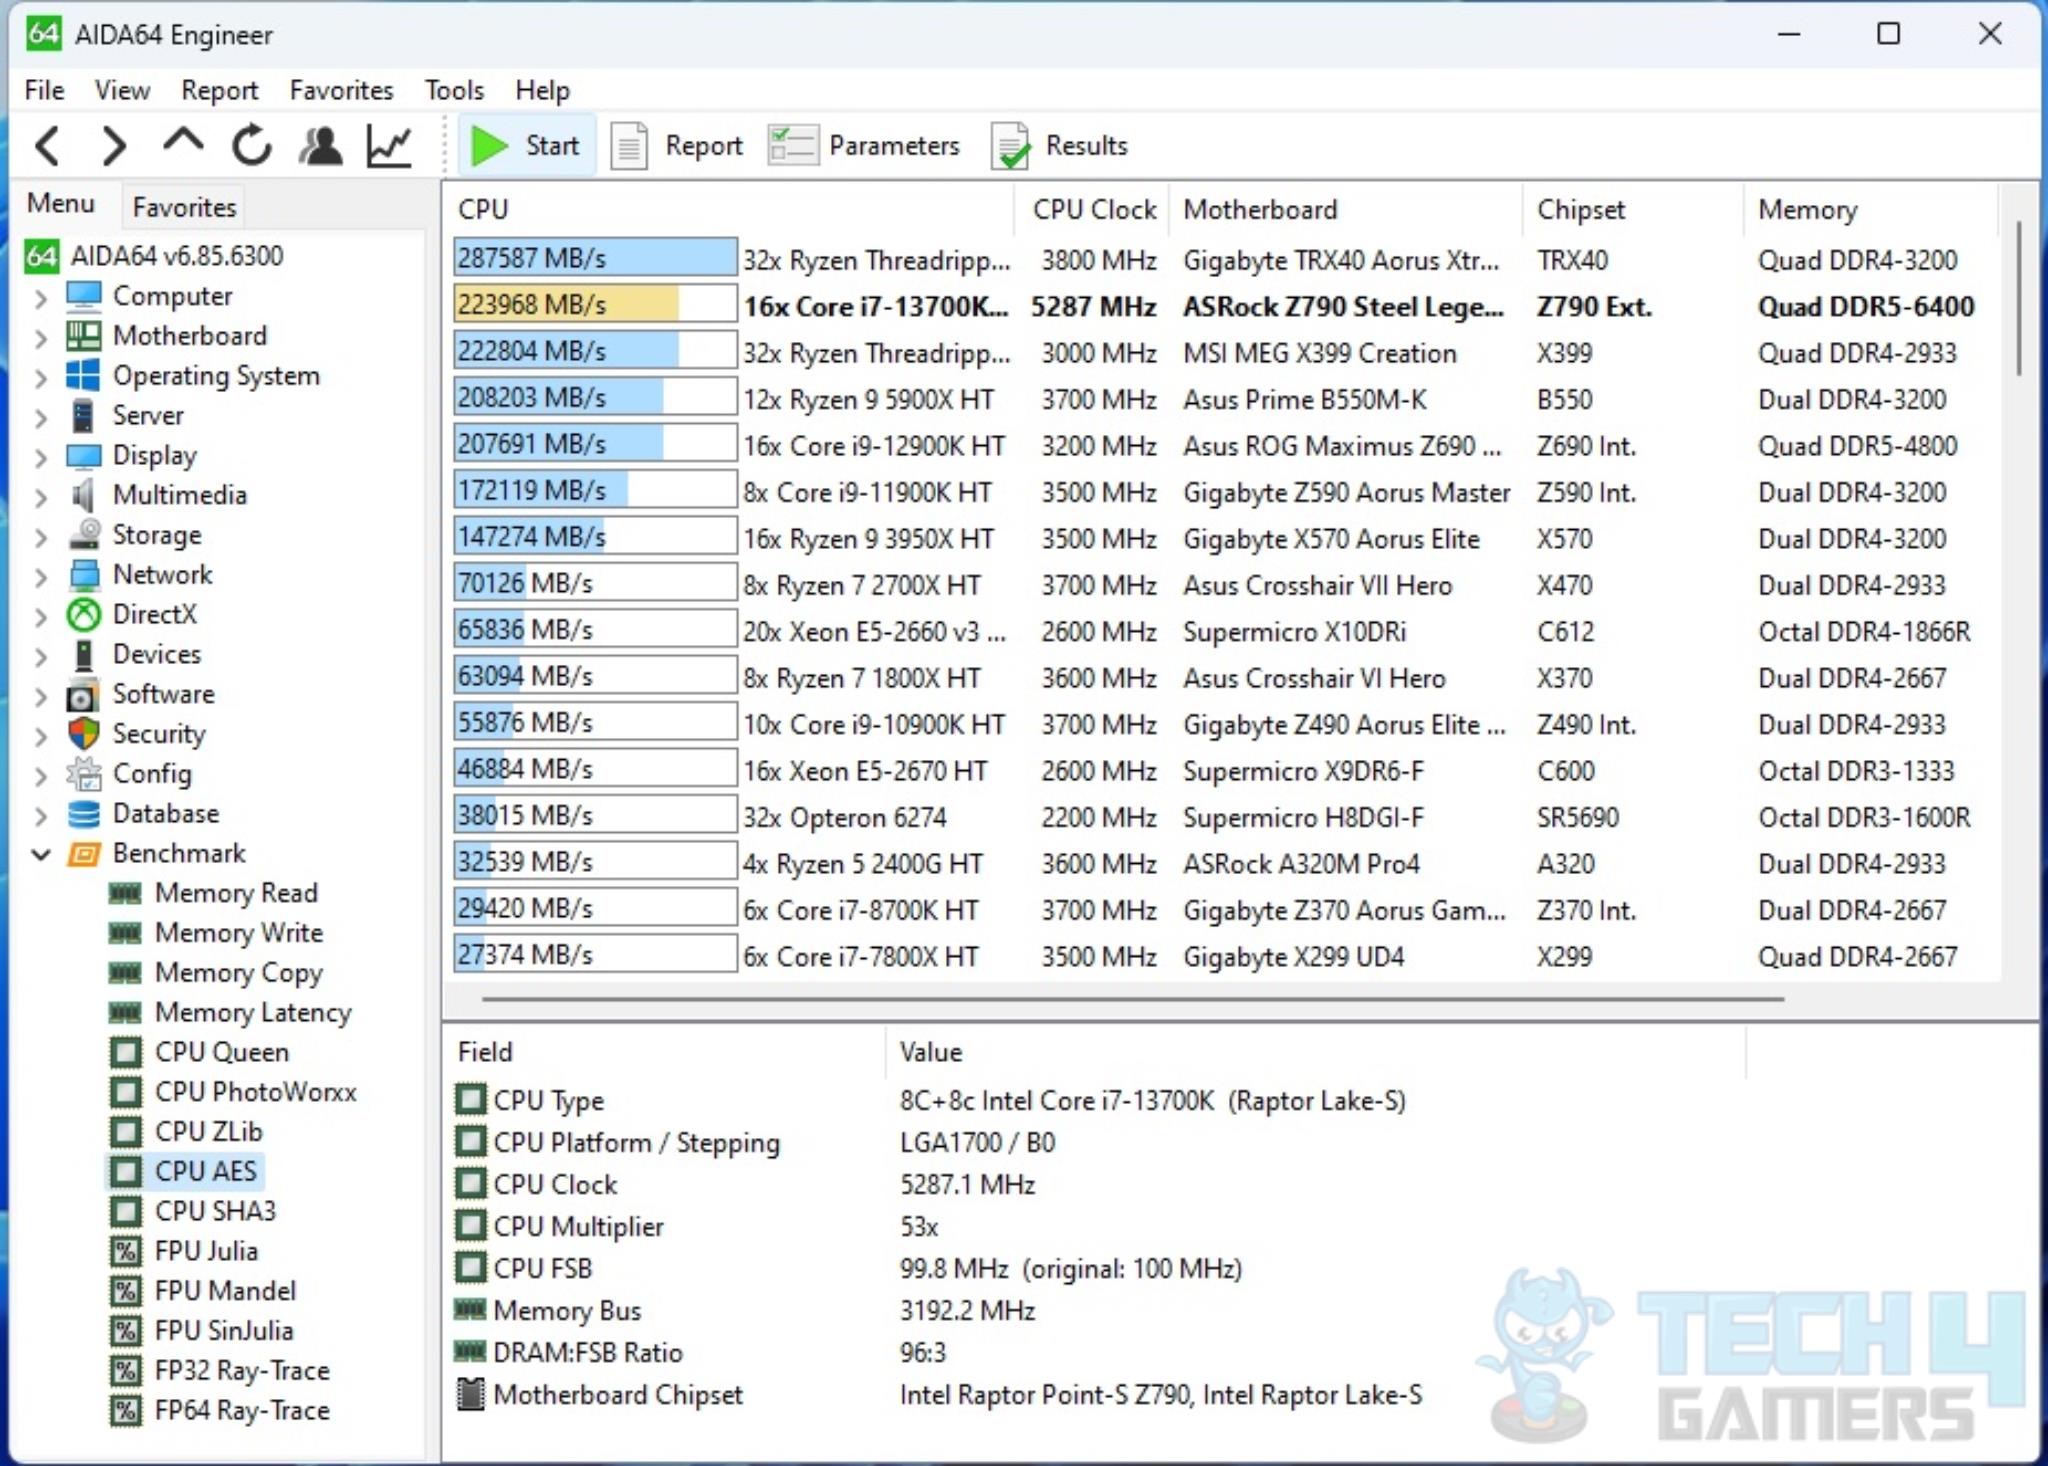Select FP64 Ray-Trace benchmark icon
Screen dimensions: 2048x1466
point(125,1410)
